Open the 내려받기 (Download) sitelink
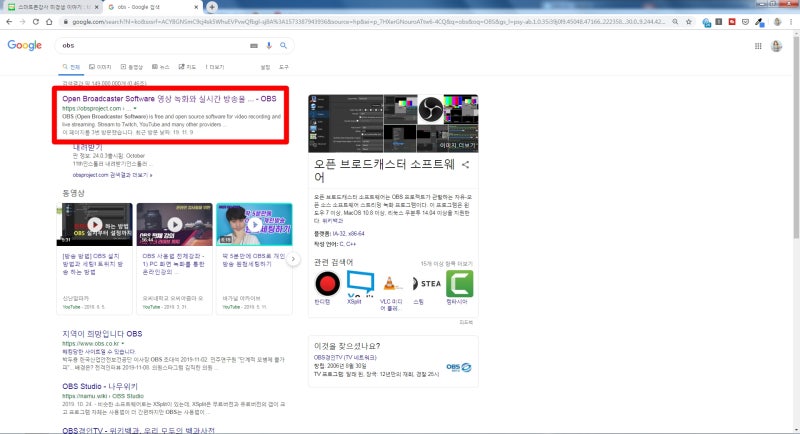This screenshot has width=800, height=434. (x=87, y=147)
